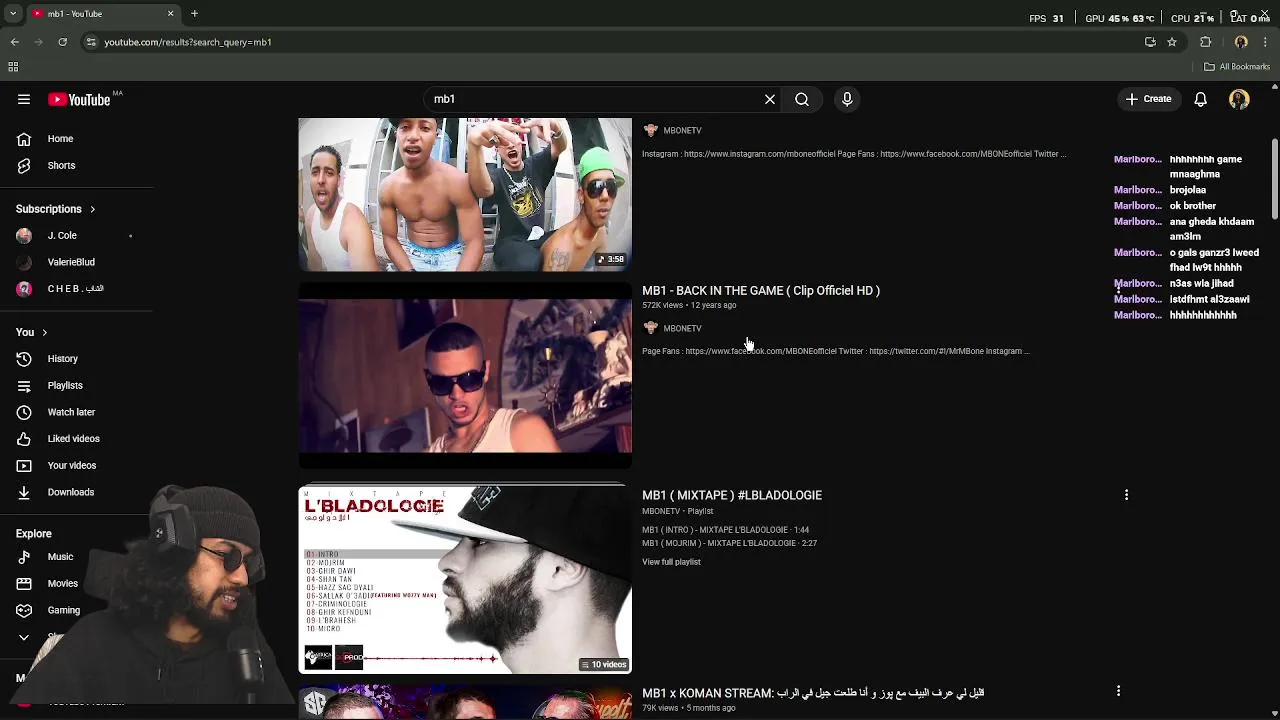The height and width of the screenshot is (720, 1280).
Task: Open the tab search dropdown arrow
Action: pos(13,14)
